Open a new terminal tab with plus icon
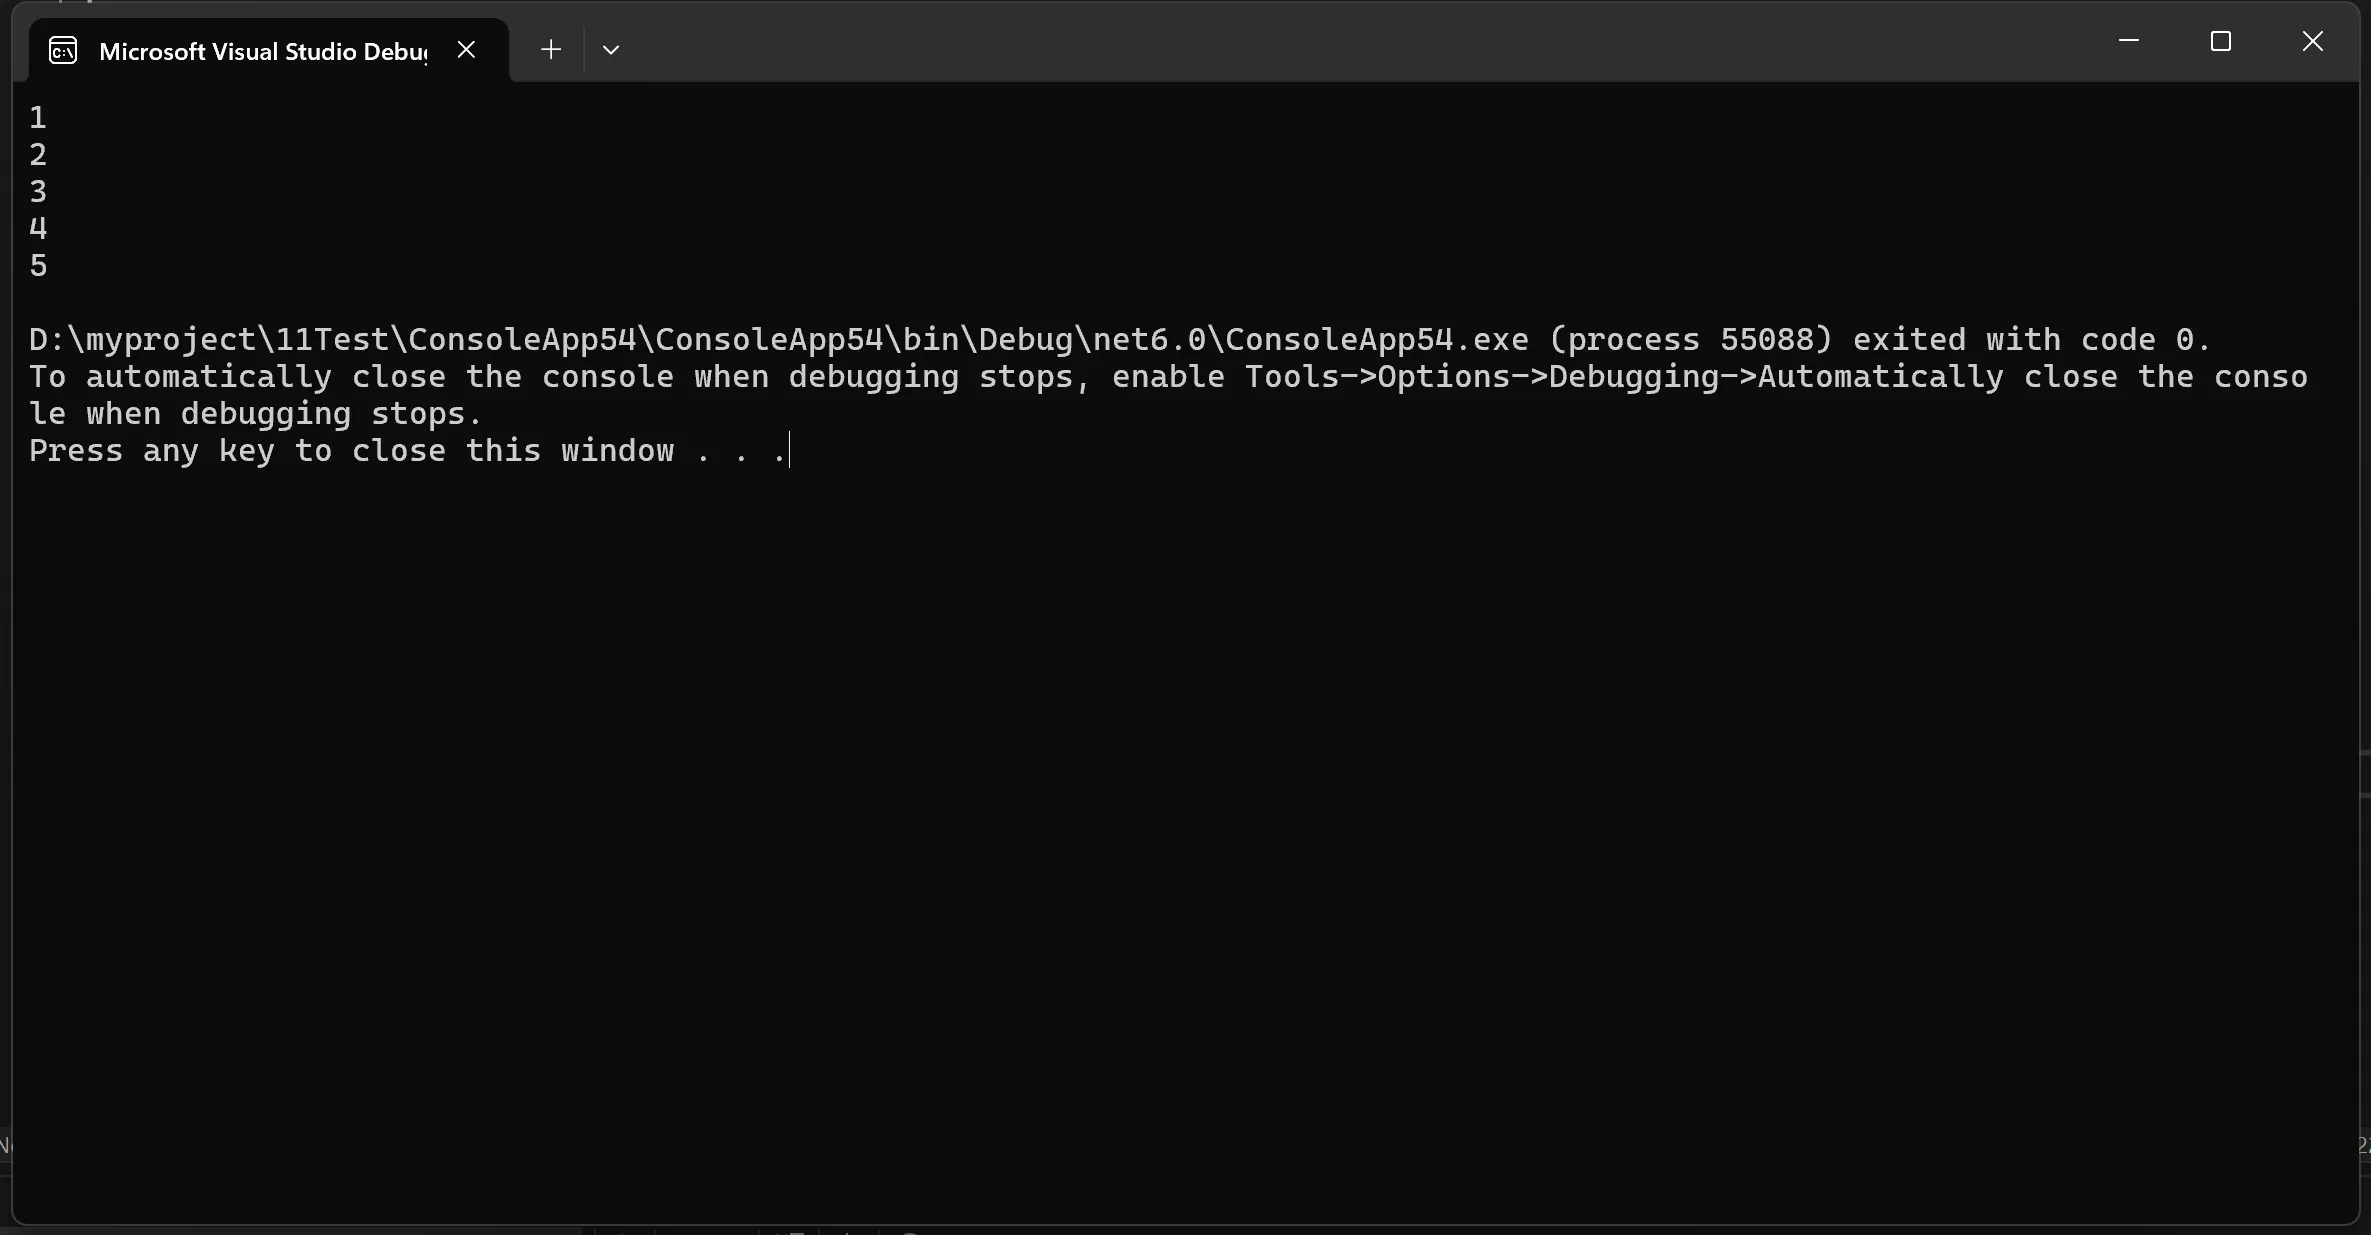This screenshot has width=2371, height=1235. click(x=551, y=50)
